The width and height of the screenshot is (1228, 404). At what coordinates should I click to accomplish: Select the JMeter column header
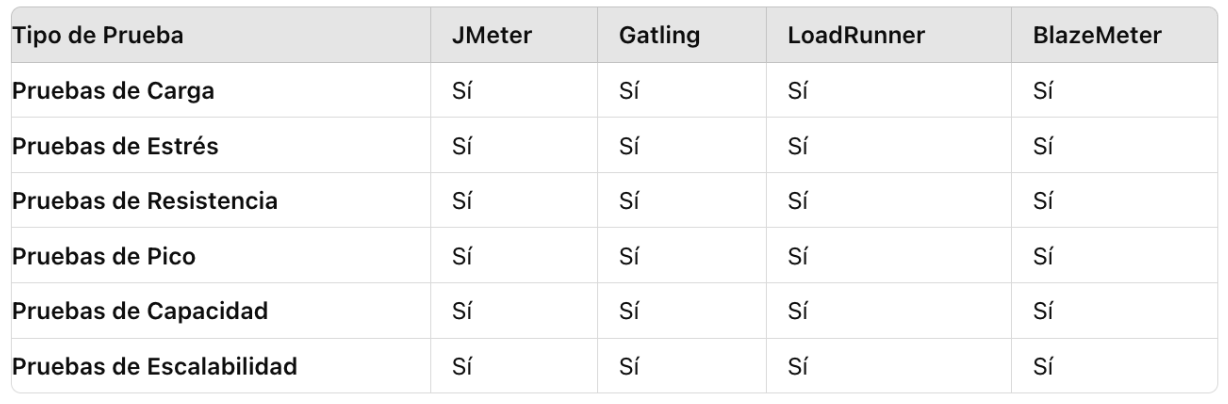click(492, 35)
